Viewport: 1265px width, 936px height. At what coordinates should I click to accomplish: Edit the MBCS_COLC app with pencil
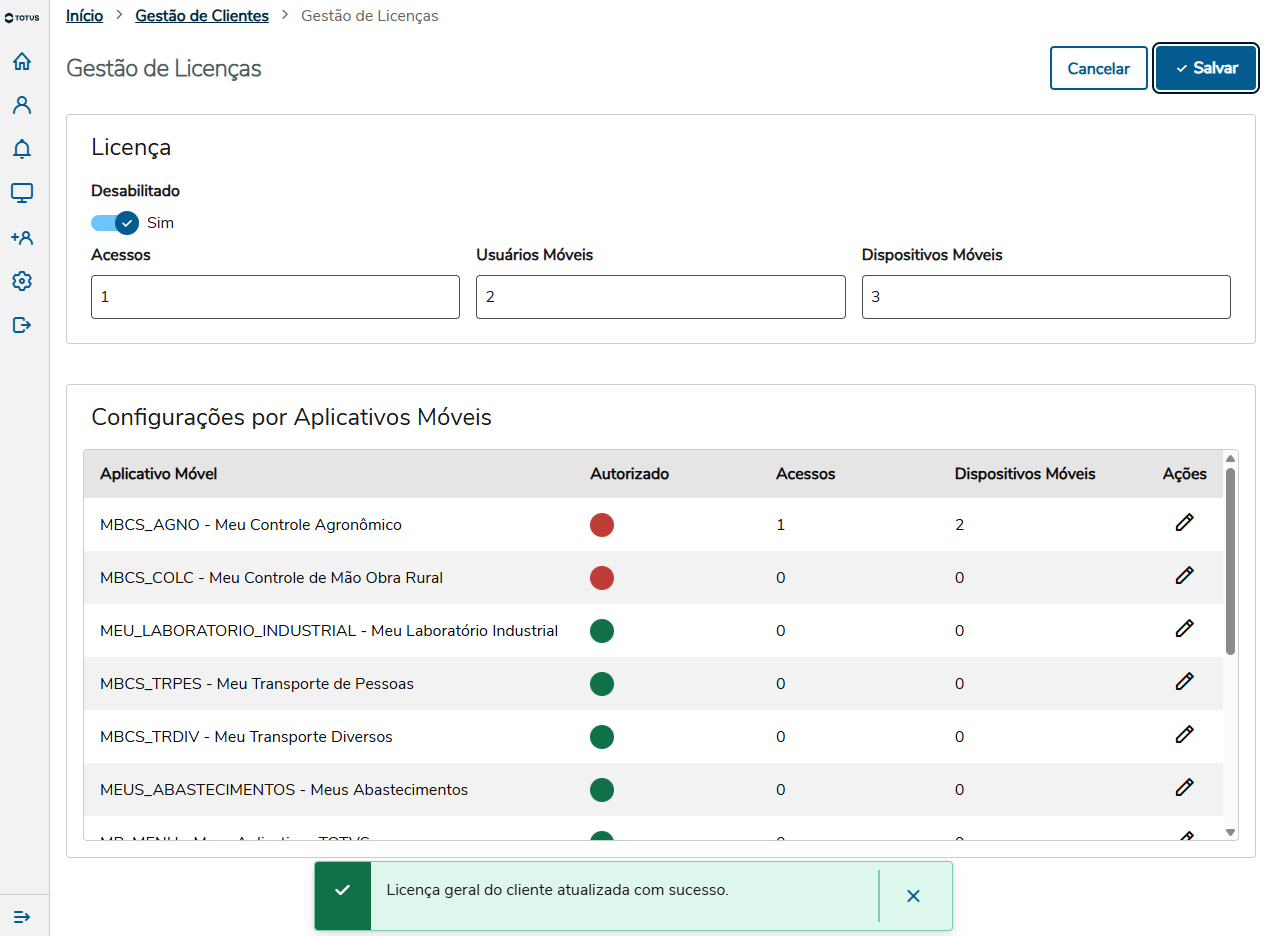click(x=1184, y=576)
